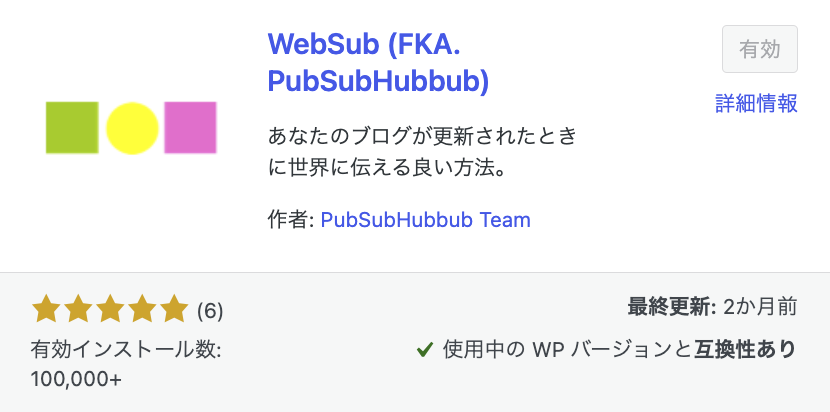830x412 pixels.
Task: Select the first rating star
Action: pos(47,310)
